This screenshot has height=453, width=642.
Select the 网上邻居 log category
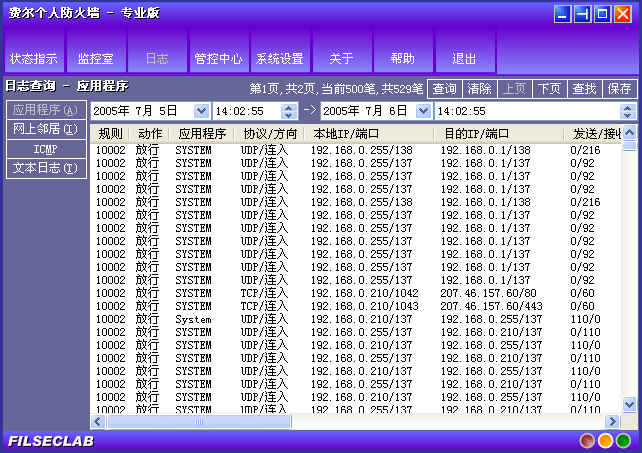(x=46, y=129)
